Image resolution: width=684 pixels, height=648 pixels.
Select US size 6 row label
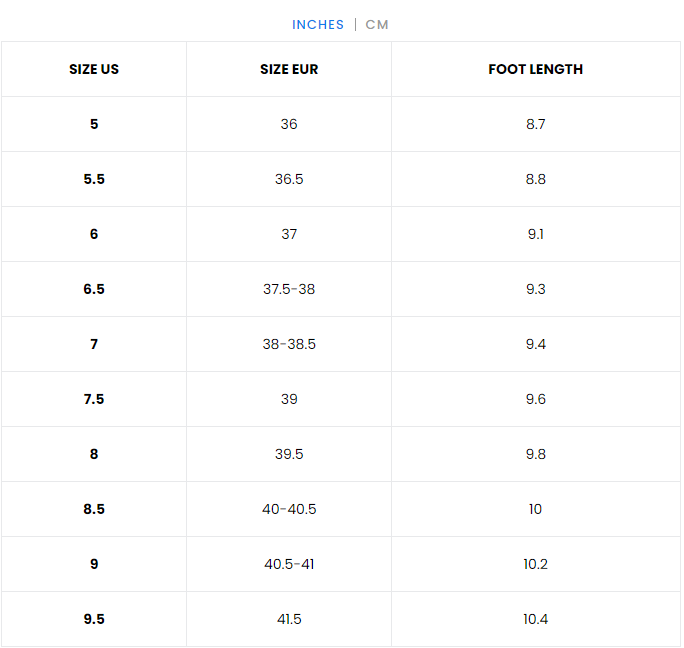94,234
